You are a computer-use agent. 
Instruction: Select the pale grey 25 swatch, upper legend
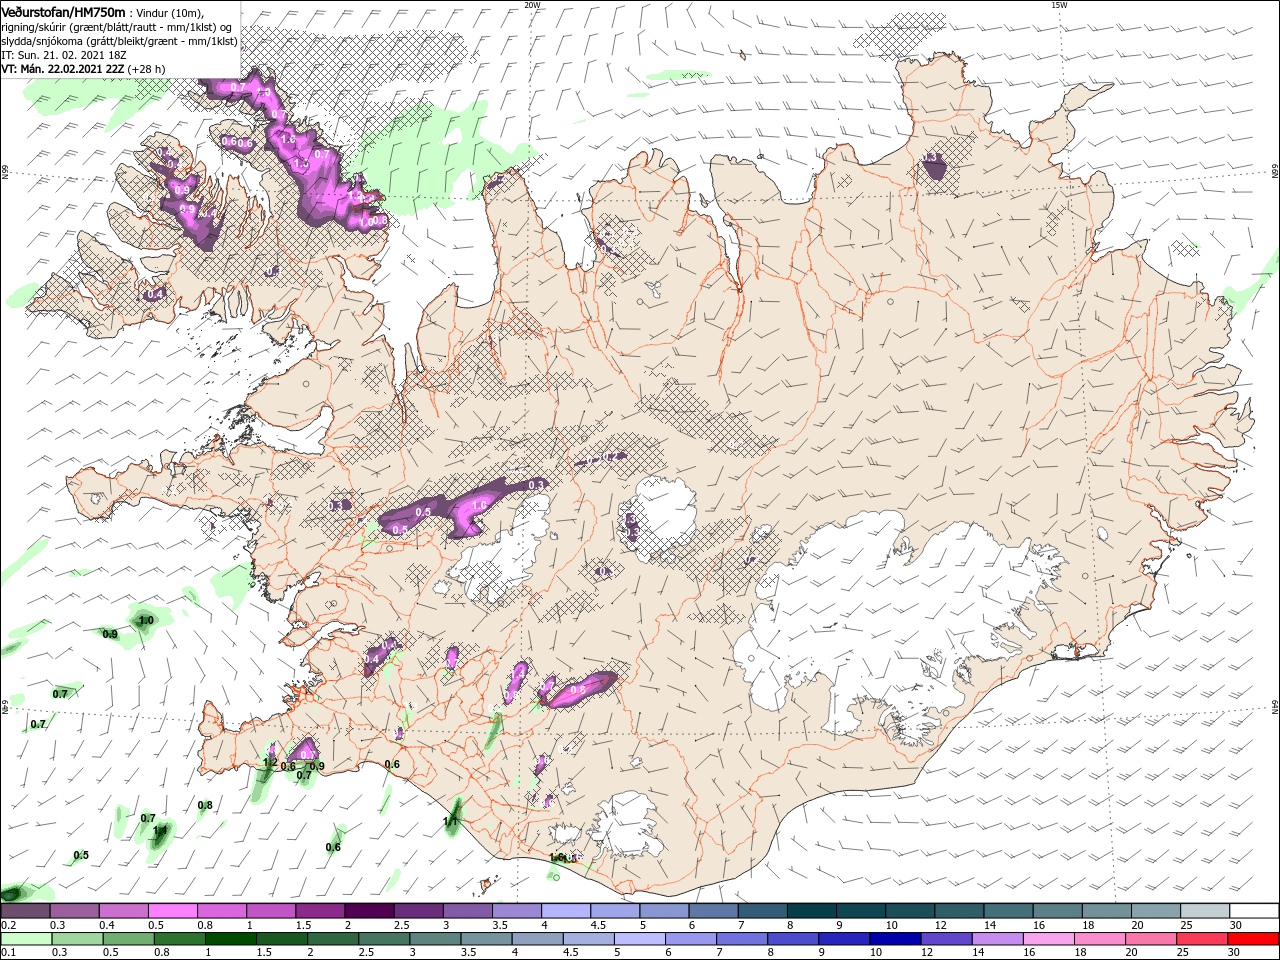click(x=1204, y=911)
